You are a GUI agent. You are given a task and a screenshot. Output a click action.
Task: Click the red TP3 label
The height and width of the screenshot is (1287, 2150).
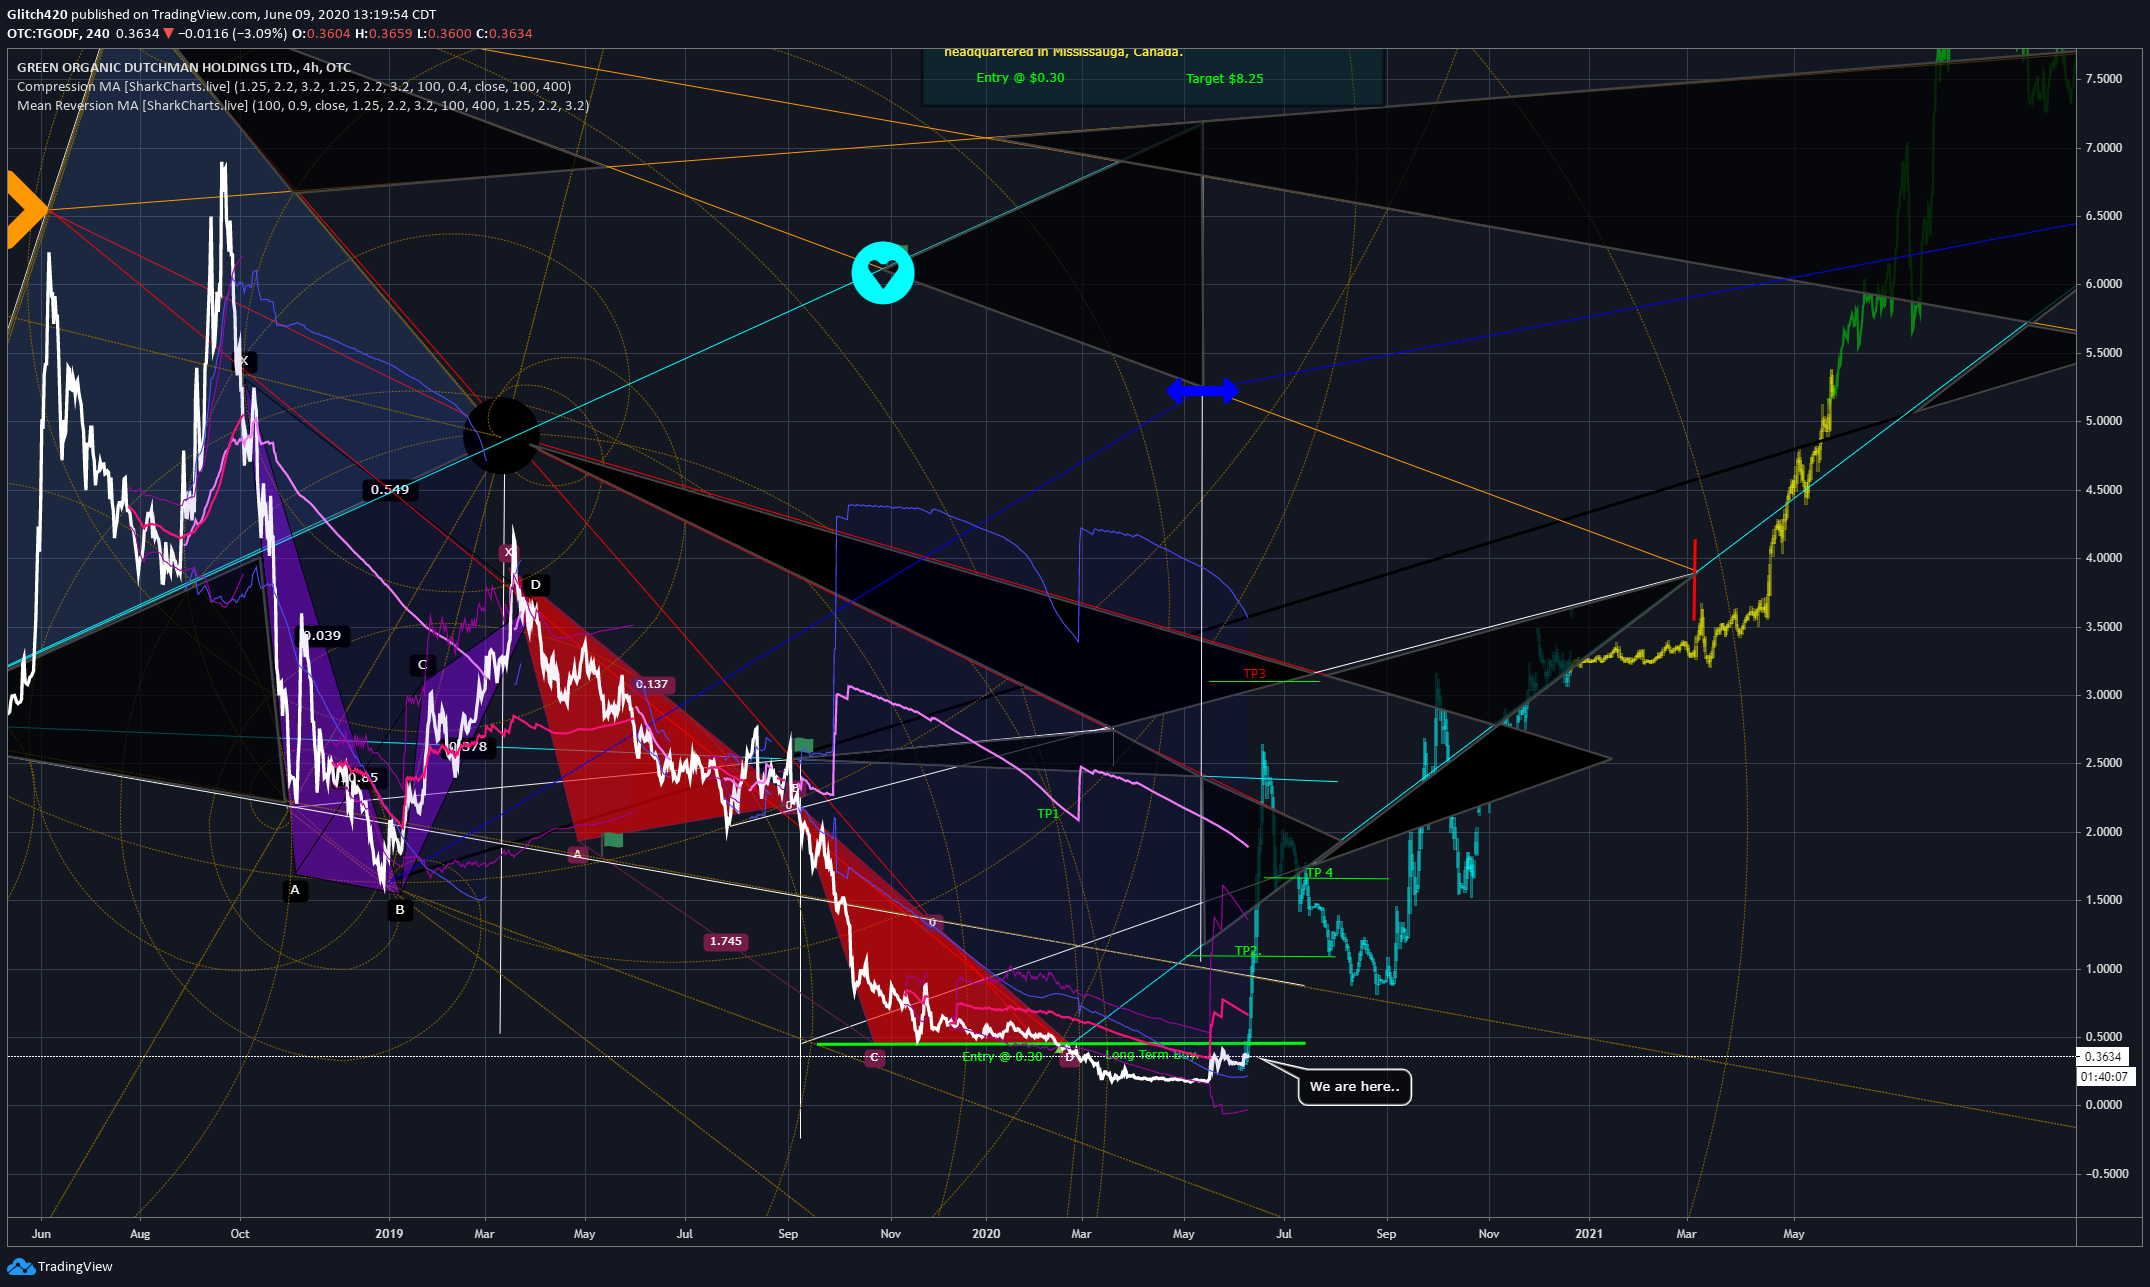click(1255, 674)
